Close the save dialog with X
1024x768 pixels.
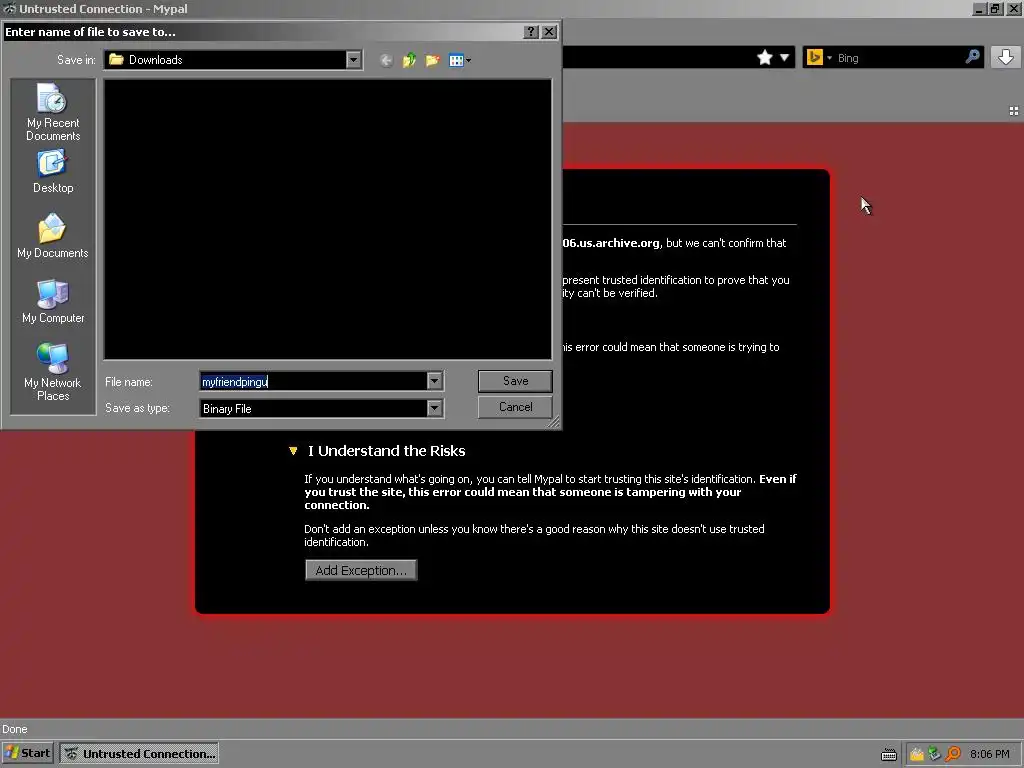[x=550, y=31]
